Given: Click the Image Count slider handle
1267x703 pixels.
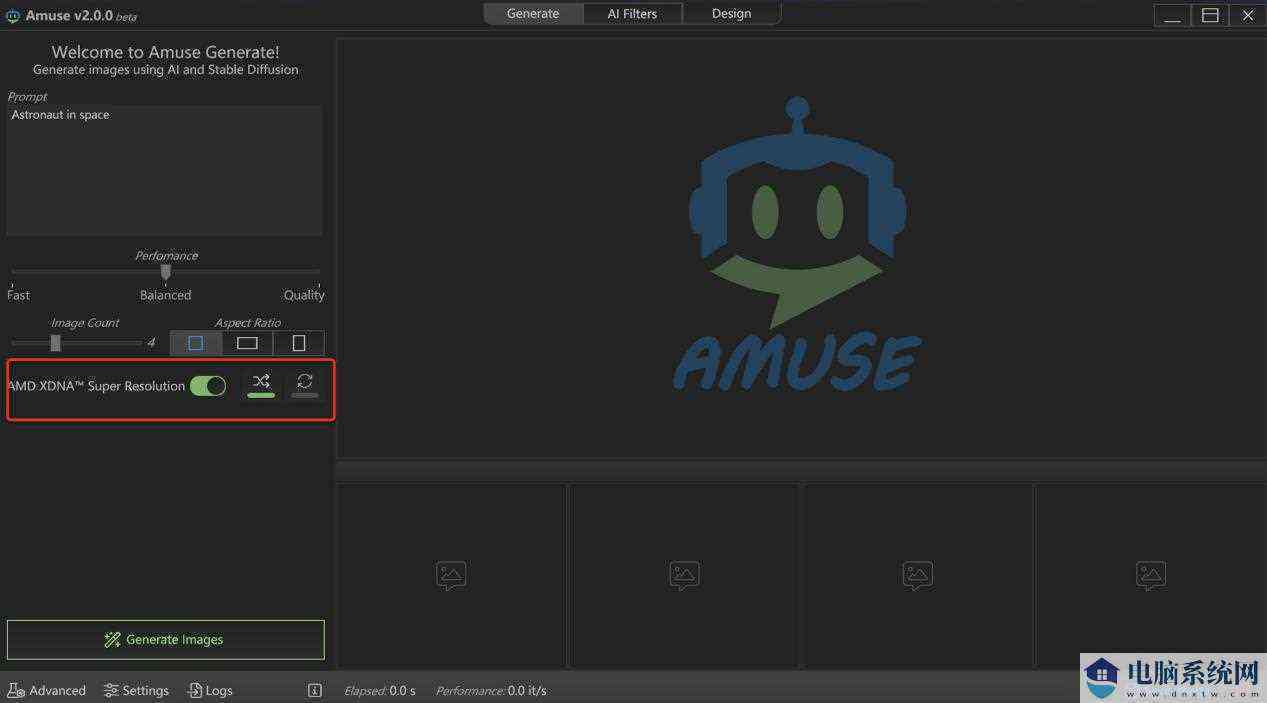Looking at the screenshot, I should [x=56, y=343].
